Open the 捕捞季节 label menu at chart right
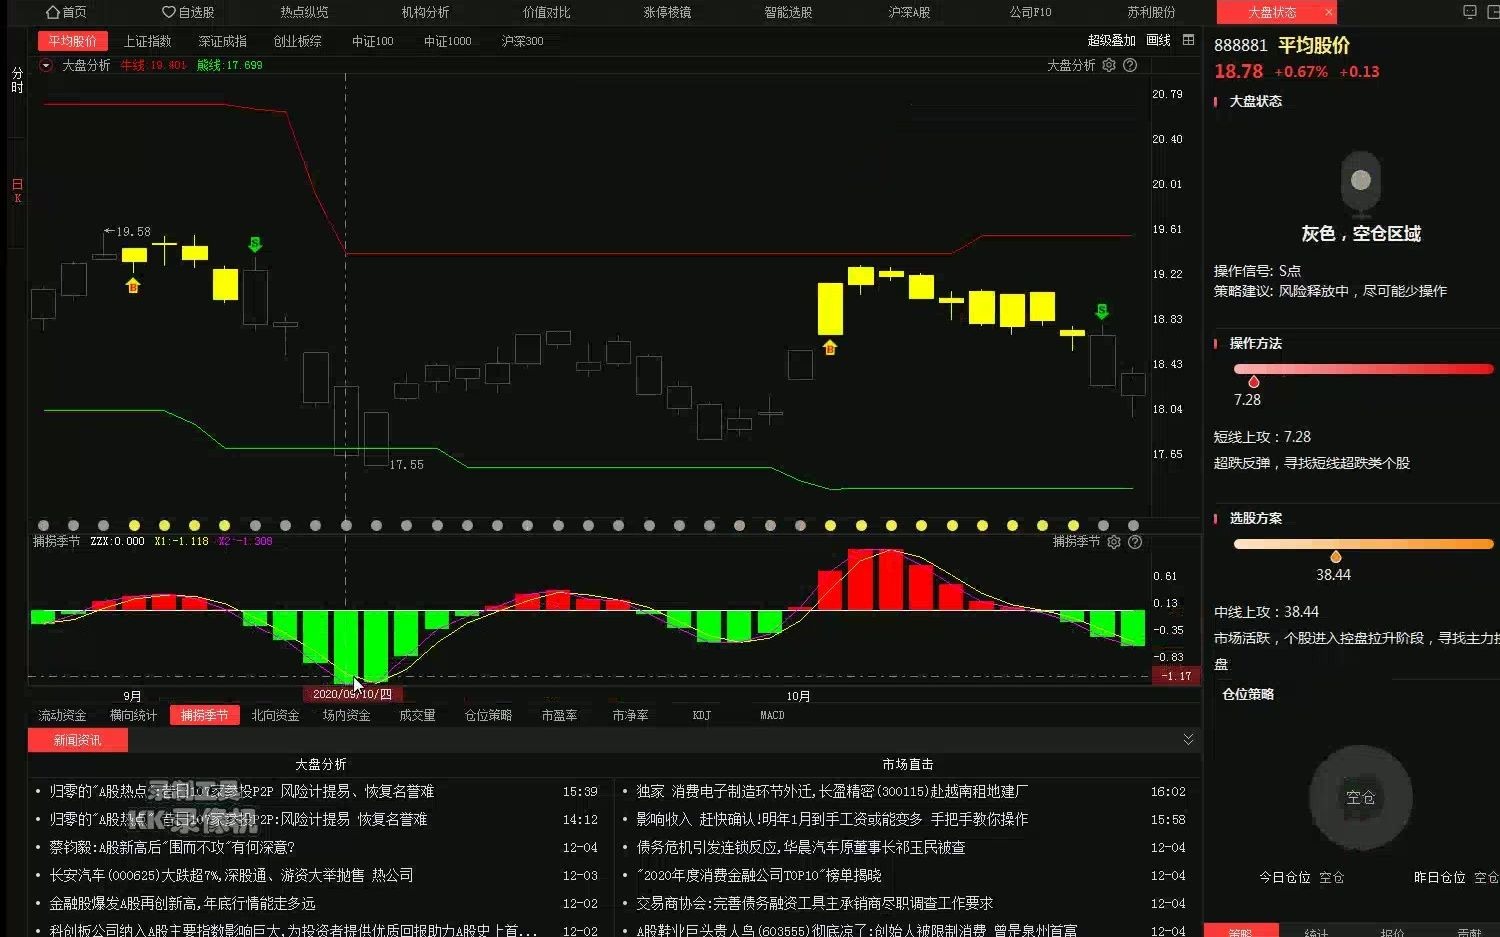Screen dimensions: 1500x937 1076,541
